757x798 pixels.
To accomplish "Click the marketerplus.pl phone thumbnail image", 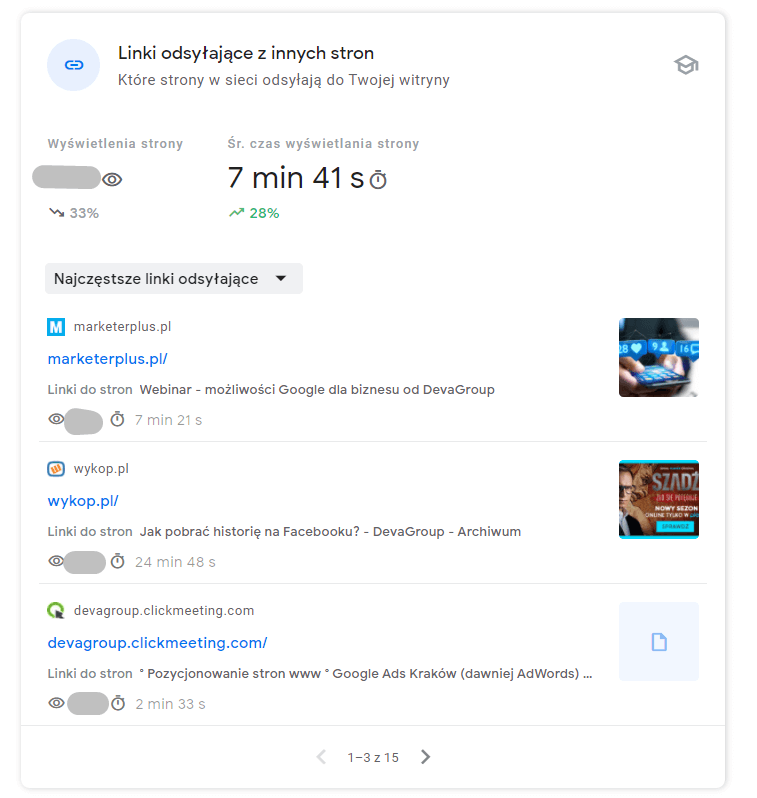I will (x=659, y=357).
